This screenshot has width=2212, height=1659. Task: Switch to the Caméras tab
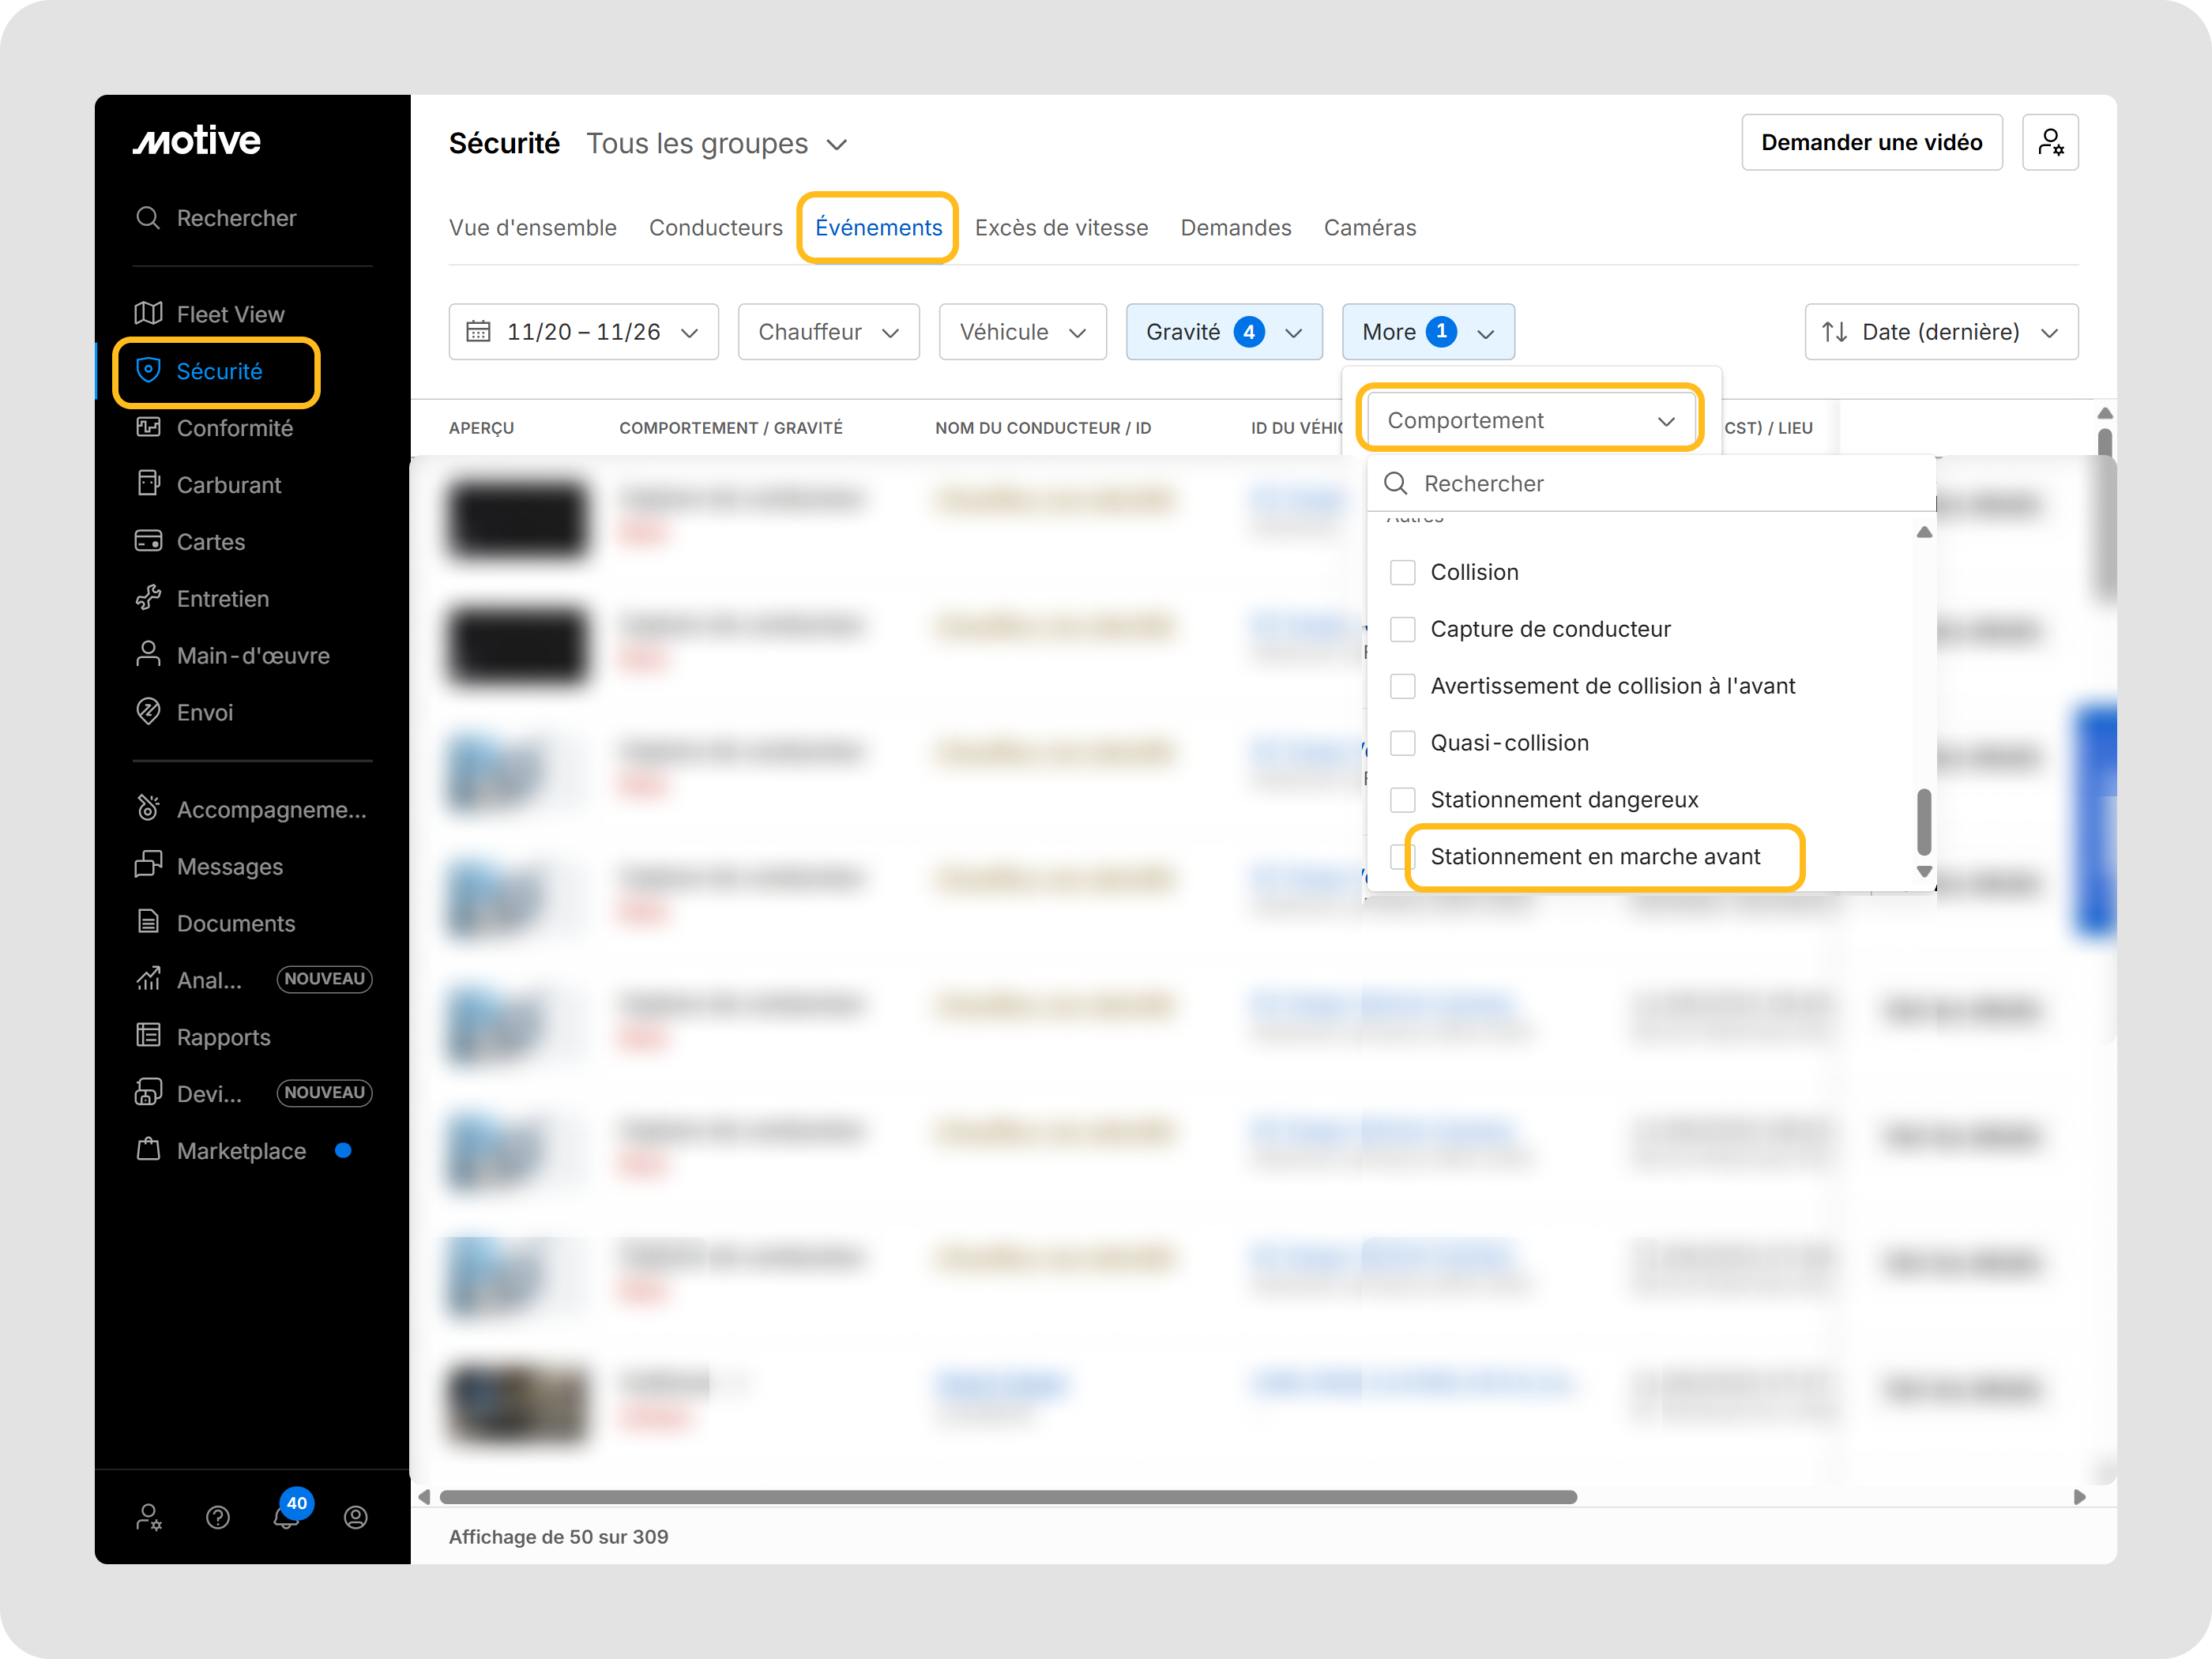(x=1369, y=228)
